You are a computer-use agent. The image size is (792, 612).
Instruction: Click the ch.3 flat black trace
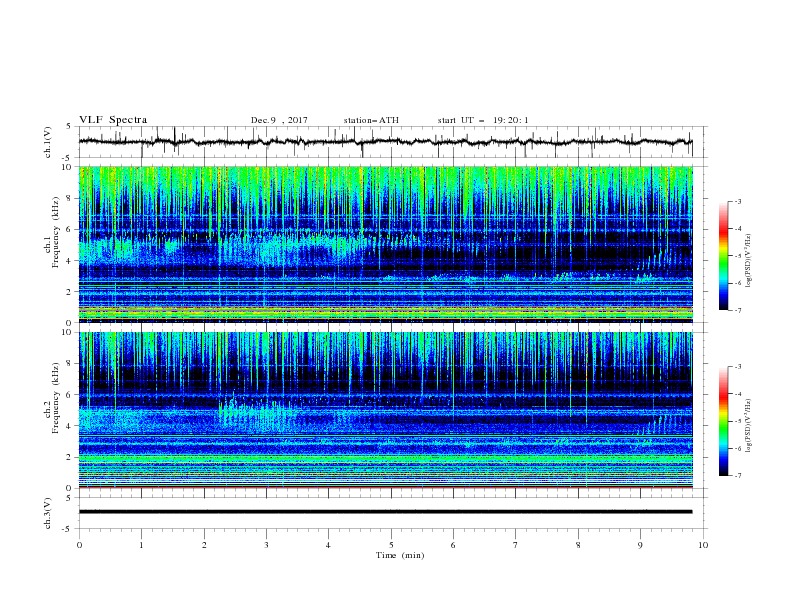coord(385,512)
